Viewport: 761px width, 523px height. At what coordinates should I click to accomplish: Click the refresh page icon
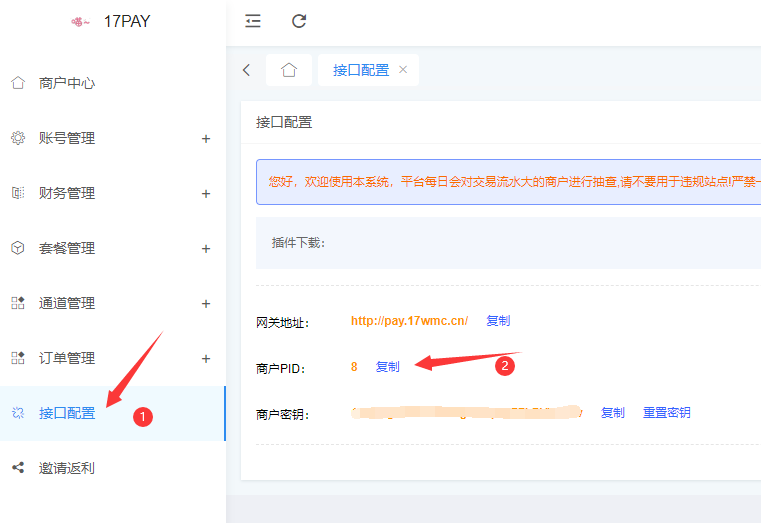pos(299,21)
